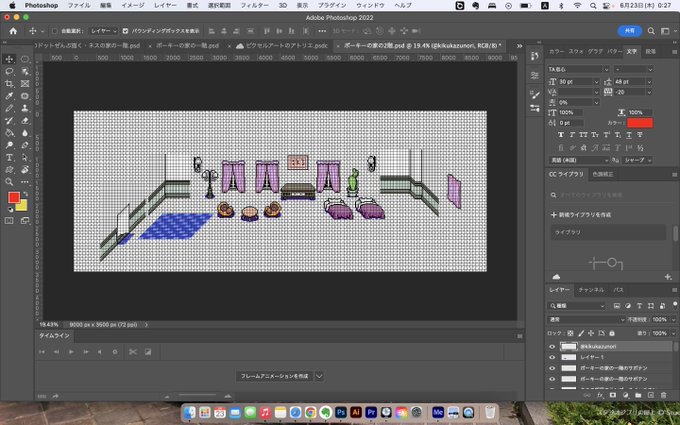
Task: Select the Eyedropper tool
Action: click(x=9, y=96)
